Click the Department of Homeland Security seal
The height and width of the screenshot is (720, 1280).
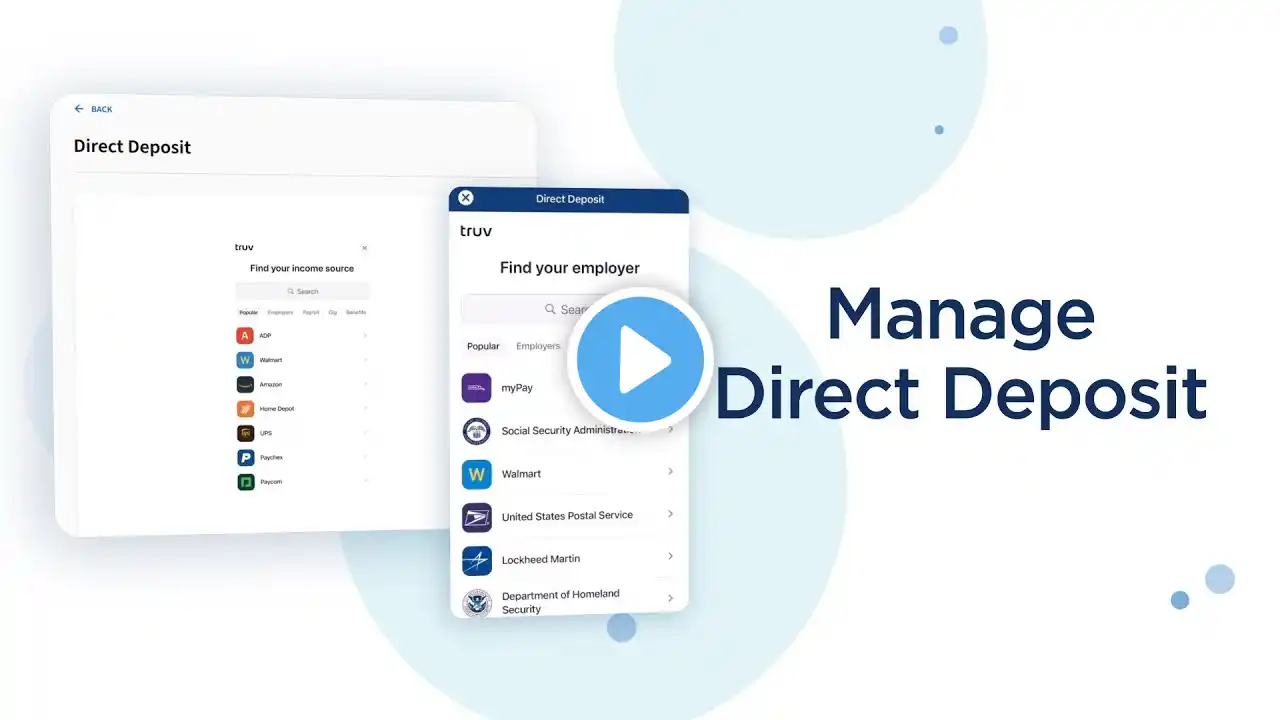pyautogui.click(x=476, y=603)
